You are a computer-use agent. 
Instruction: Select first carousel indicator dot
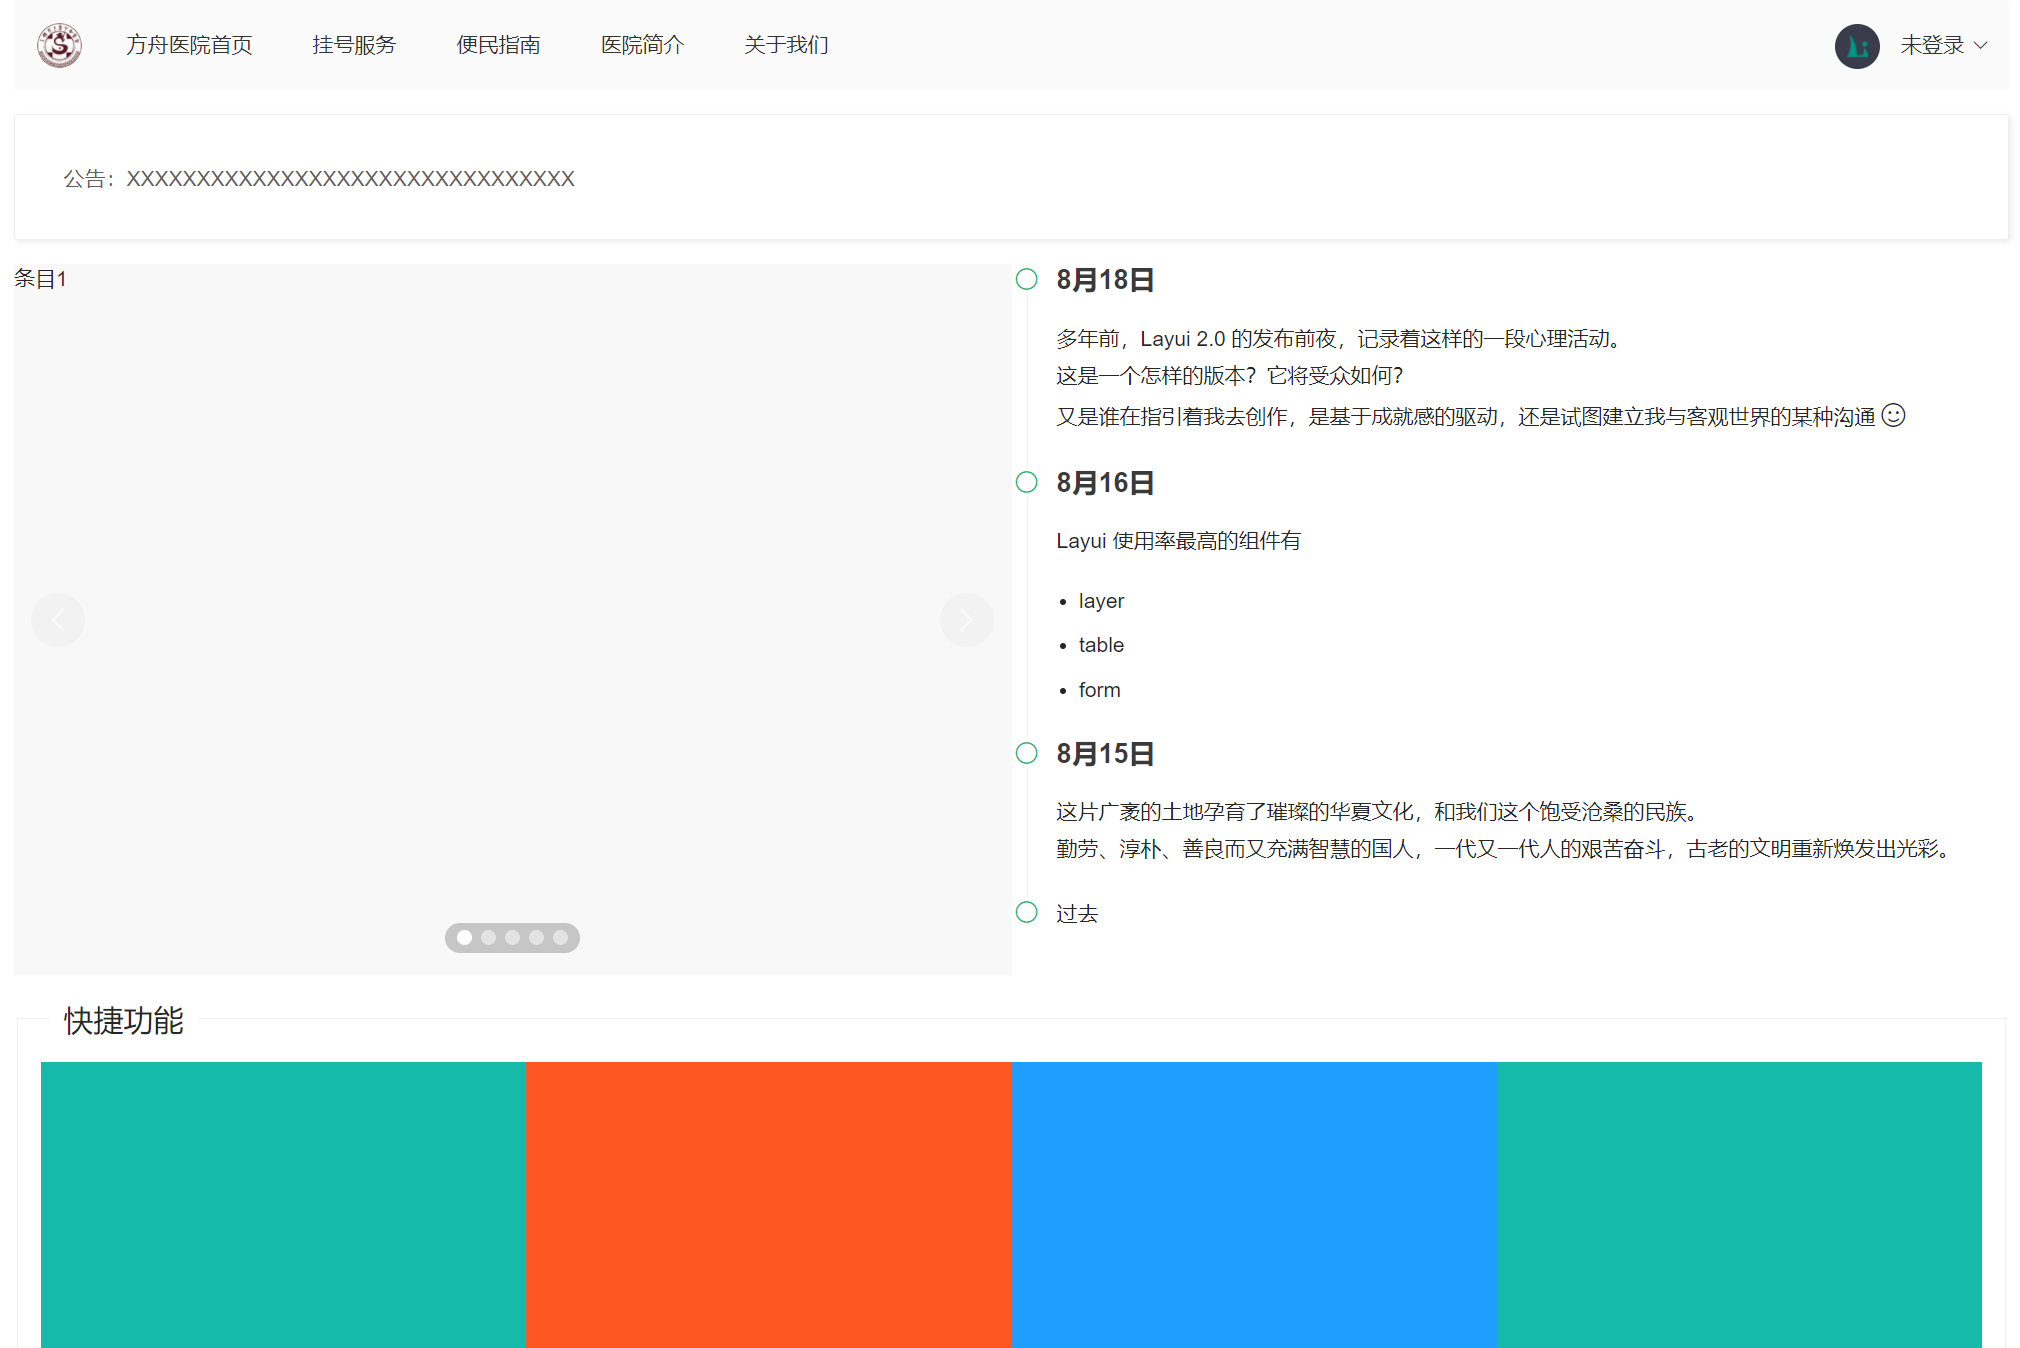click(464, 937)
